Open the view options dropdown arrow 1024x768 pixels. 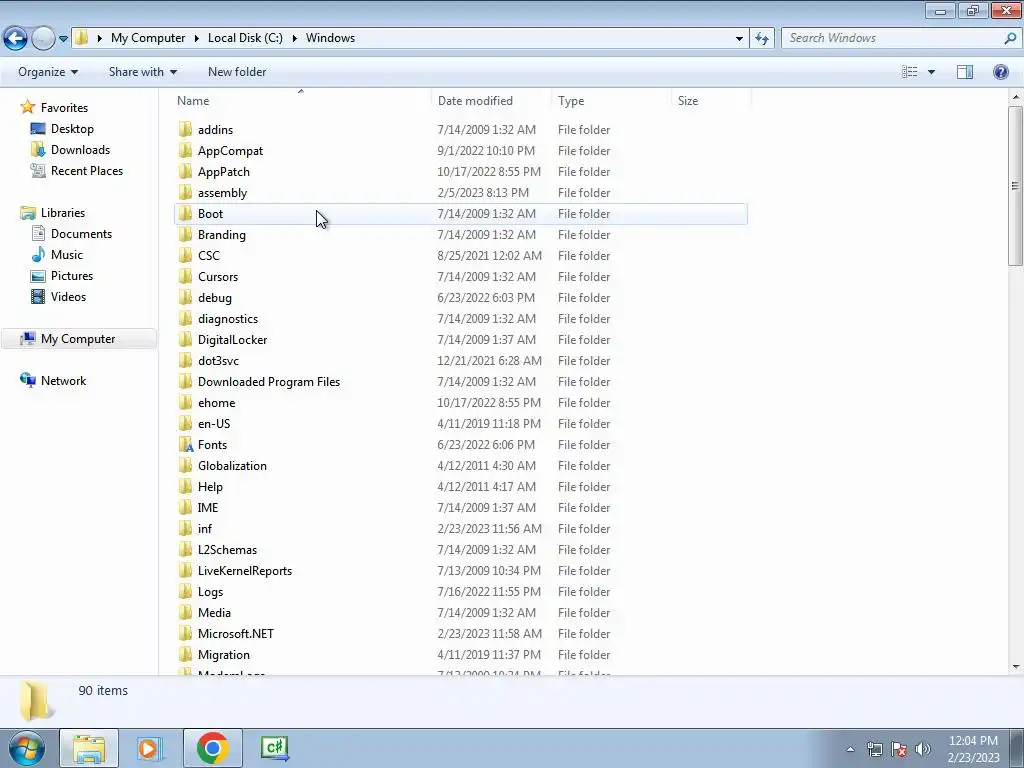[x=931, y=72]
